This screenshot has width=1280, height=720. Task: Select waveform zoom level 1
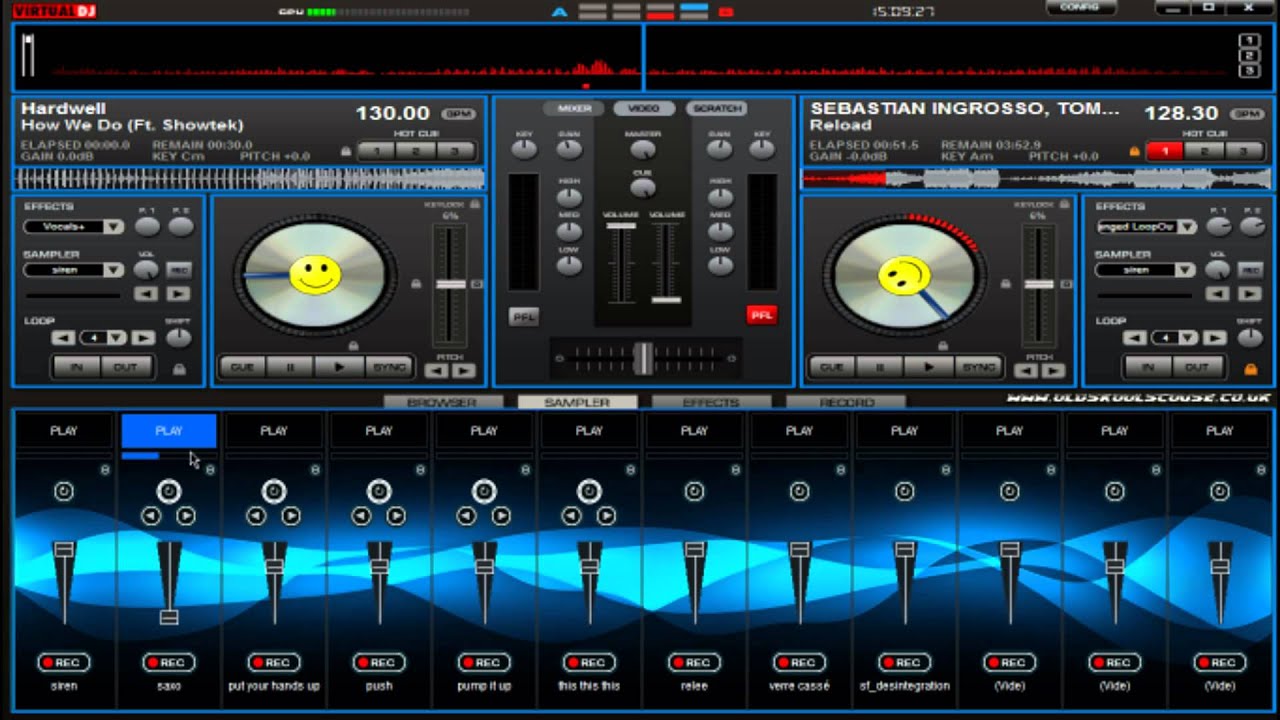pos(1248,41)
